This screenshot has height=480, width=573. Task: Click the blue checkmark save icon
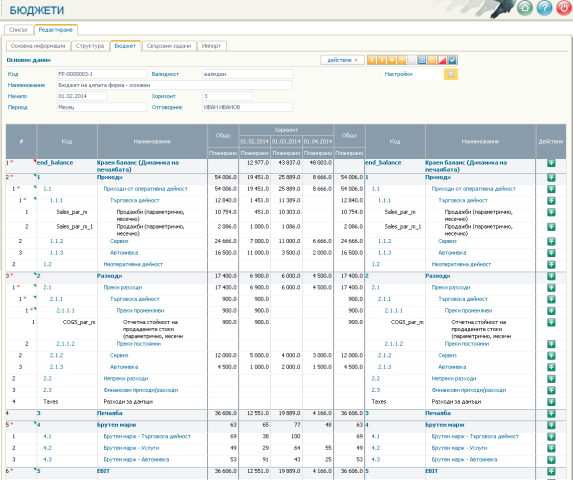452,60
